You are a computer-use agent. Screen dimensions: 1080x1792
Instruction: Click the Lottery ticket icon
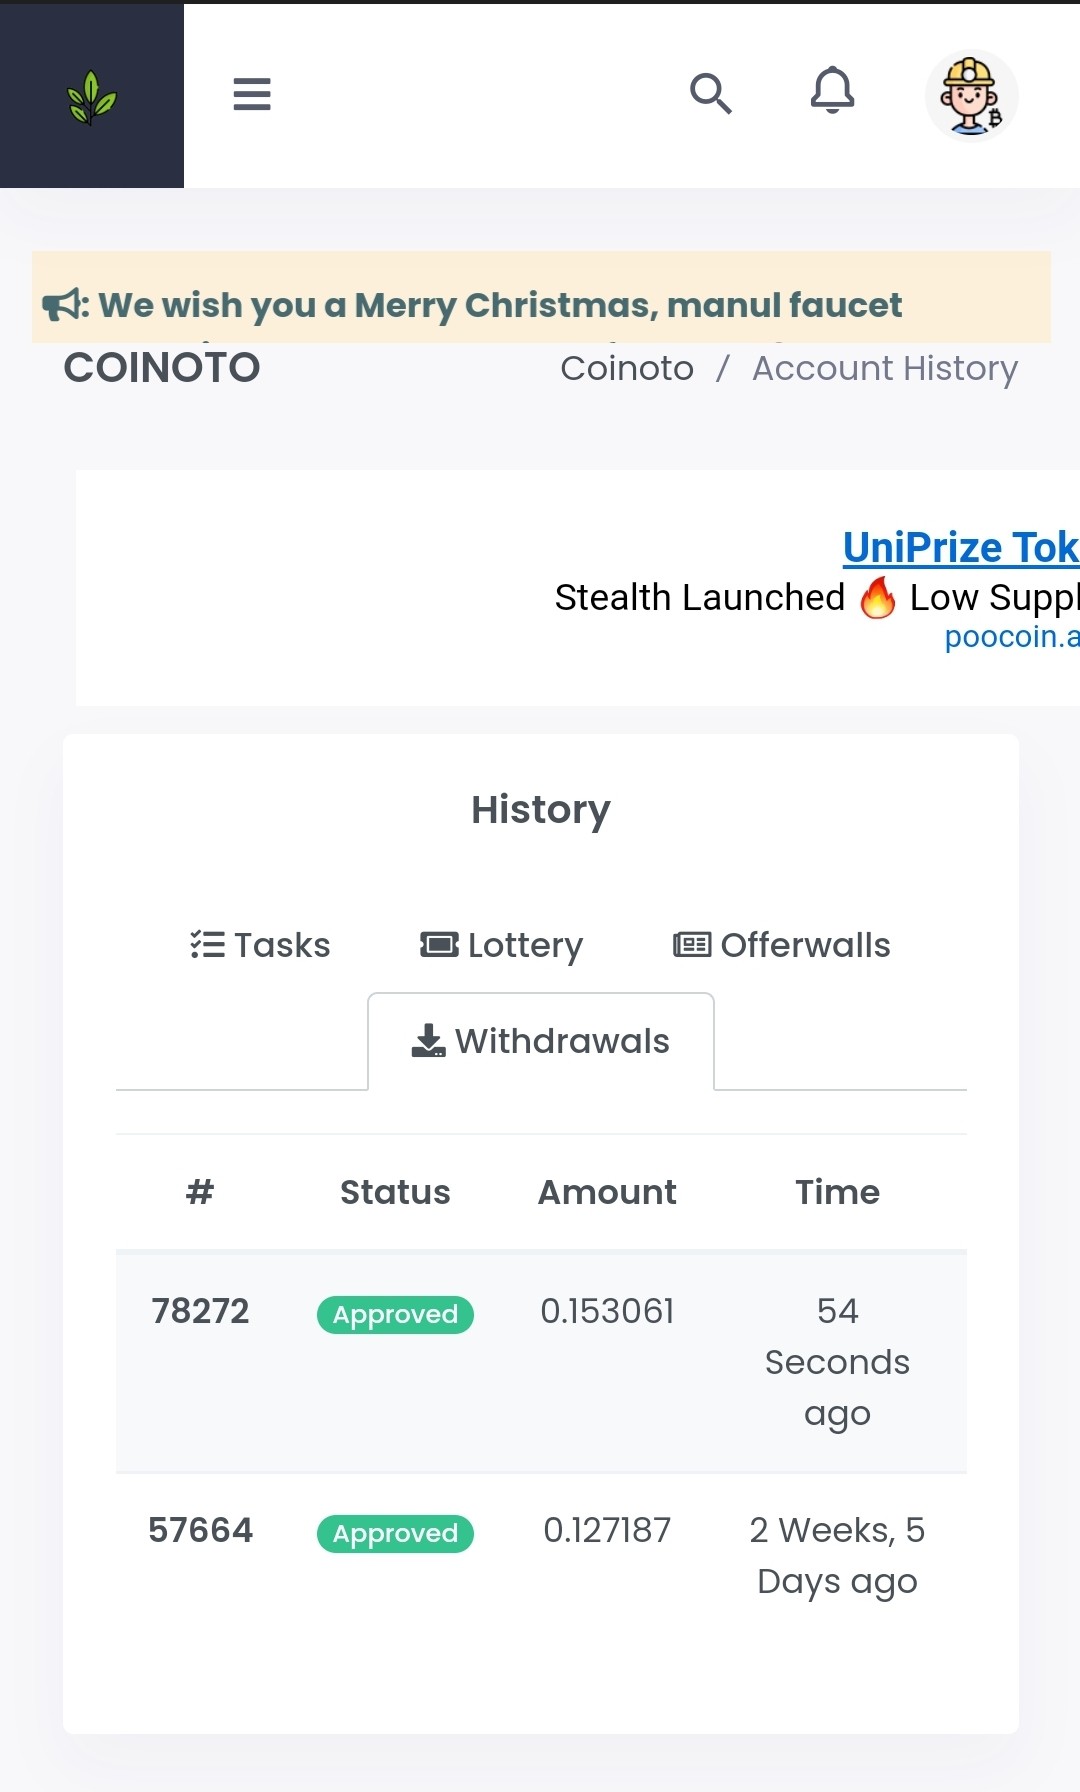click(x=439, y=945)
